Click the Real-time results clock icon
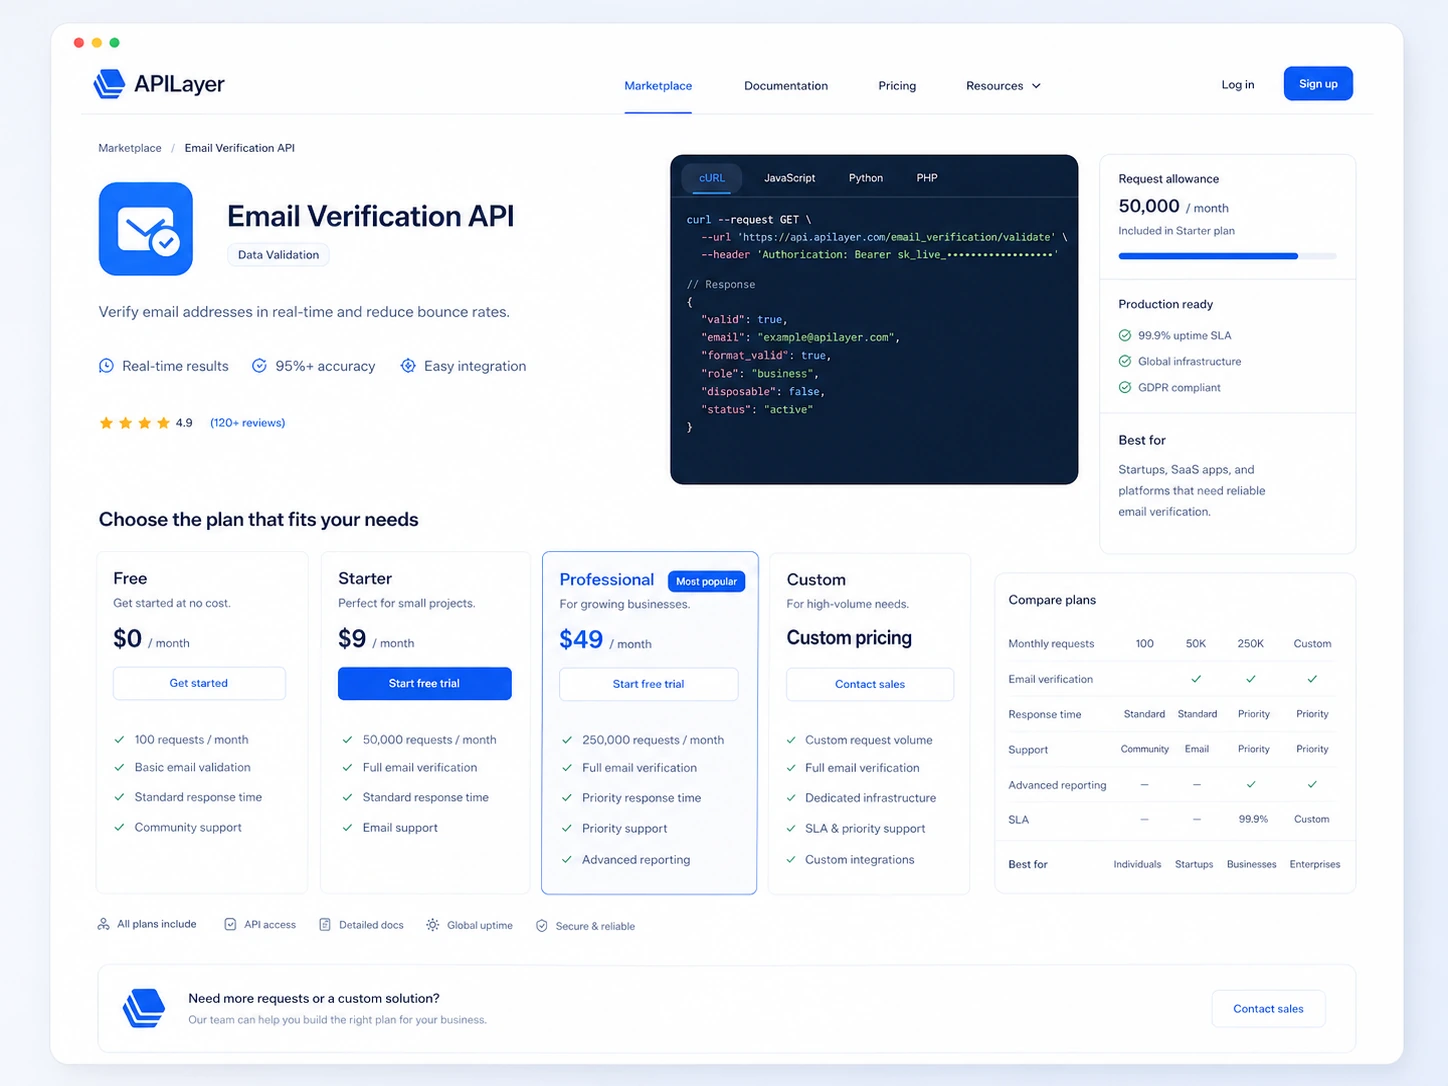 click(x=106, y=366)
